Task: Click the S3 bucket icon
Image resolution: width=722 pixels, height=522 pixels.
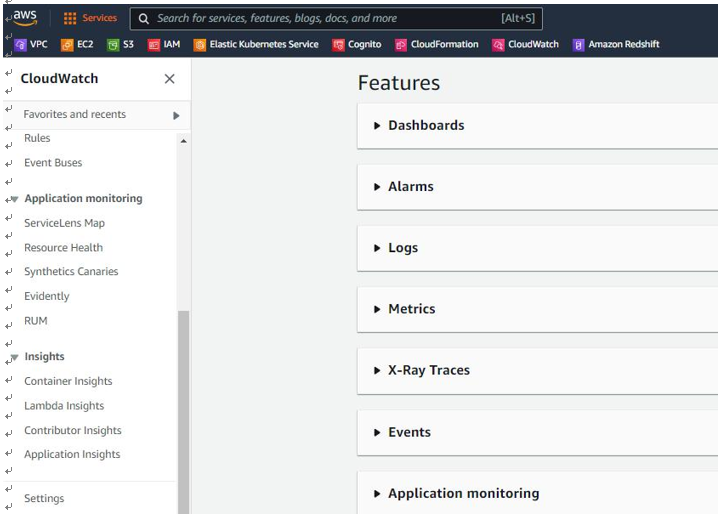Action: tap(113, 45)
